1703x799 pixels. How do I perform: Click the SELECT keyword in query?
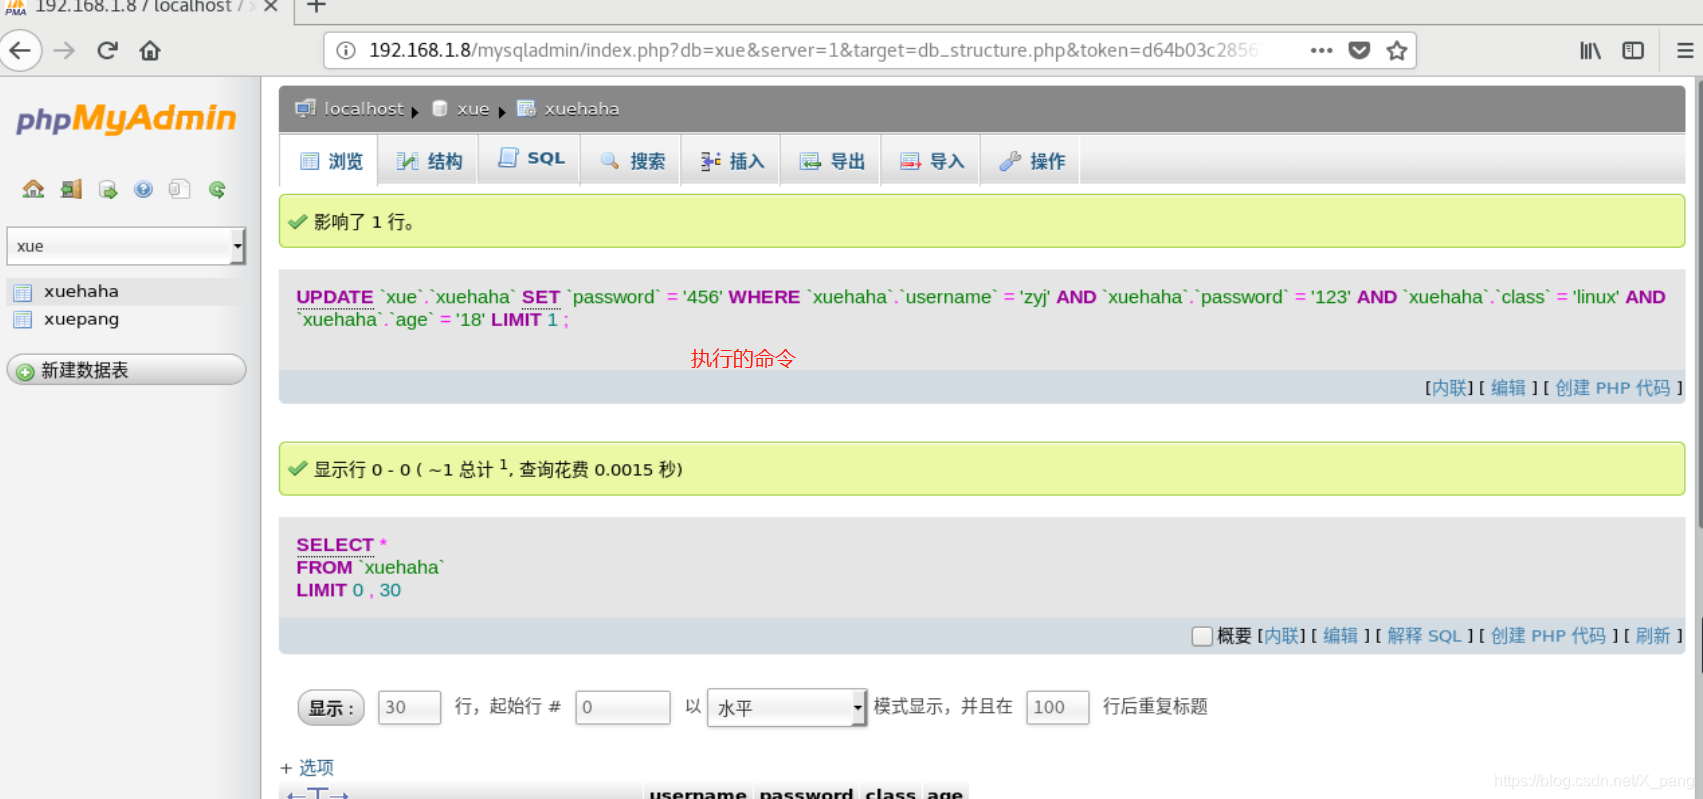334,545
